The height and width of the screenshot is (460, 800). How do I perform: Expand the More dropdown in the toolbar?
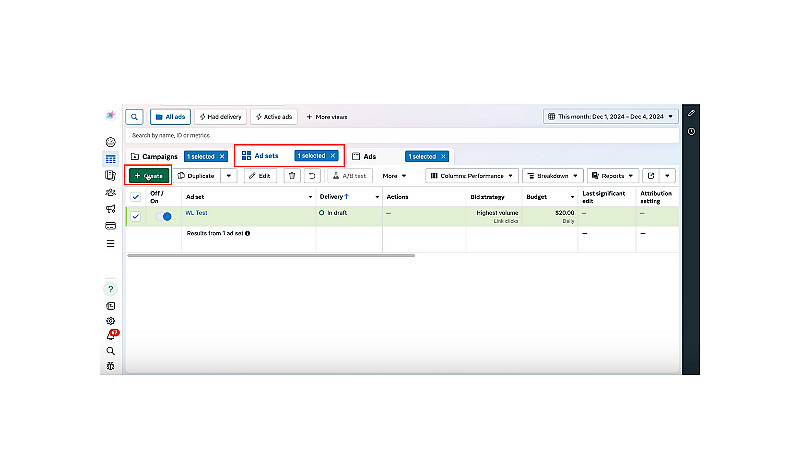pyautogui.click(x=394, y=176)
